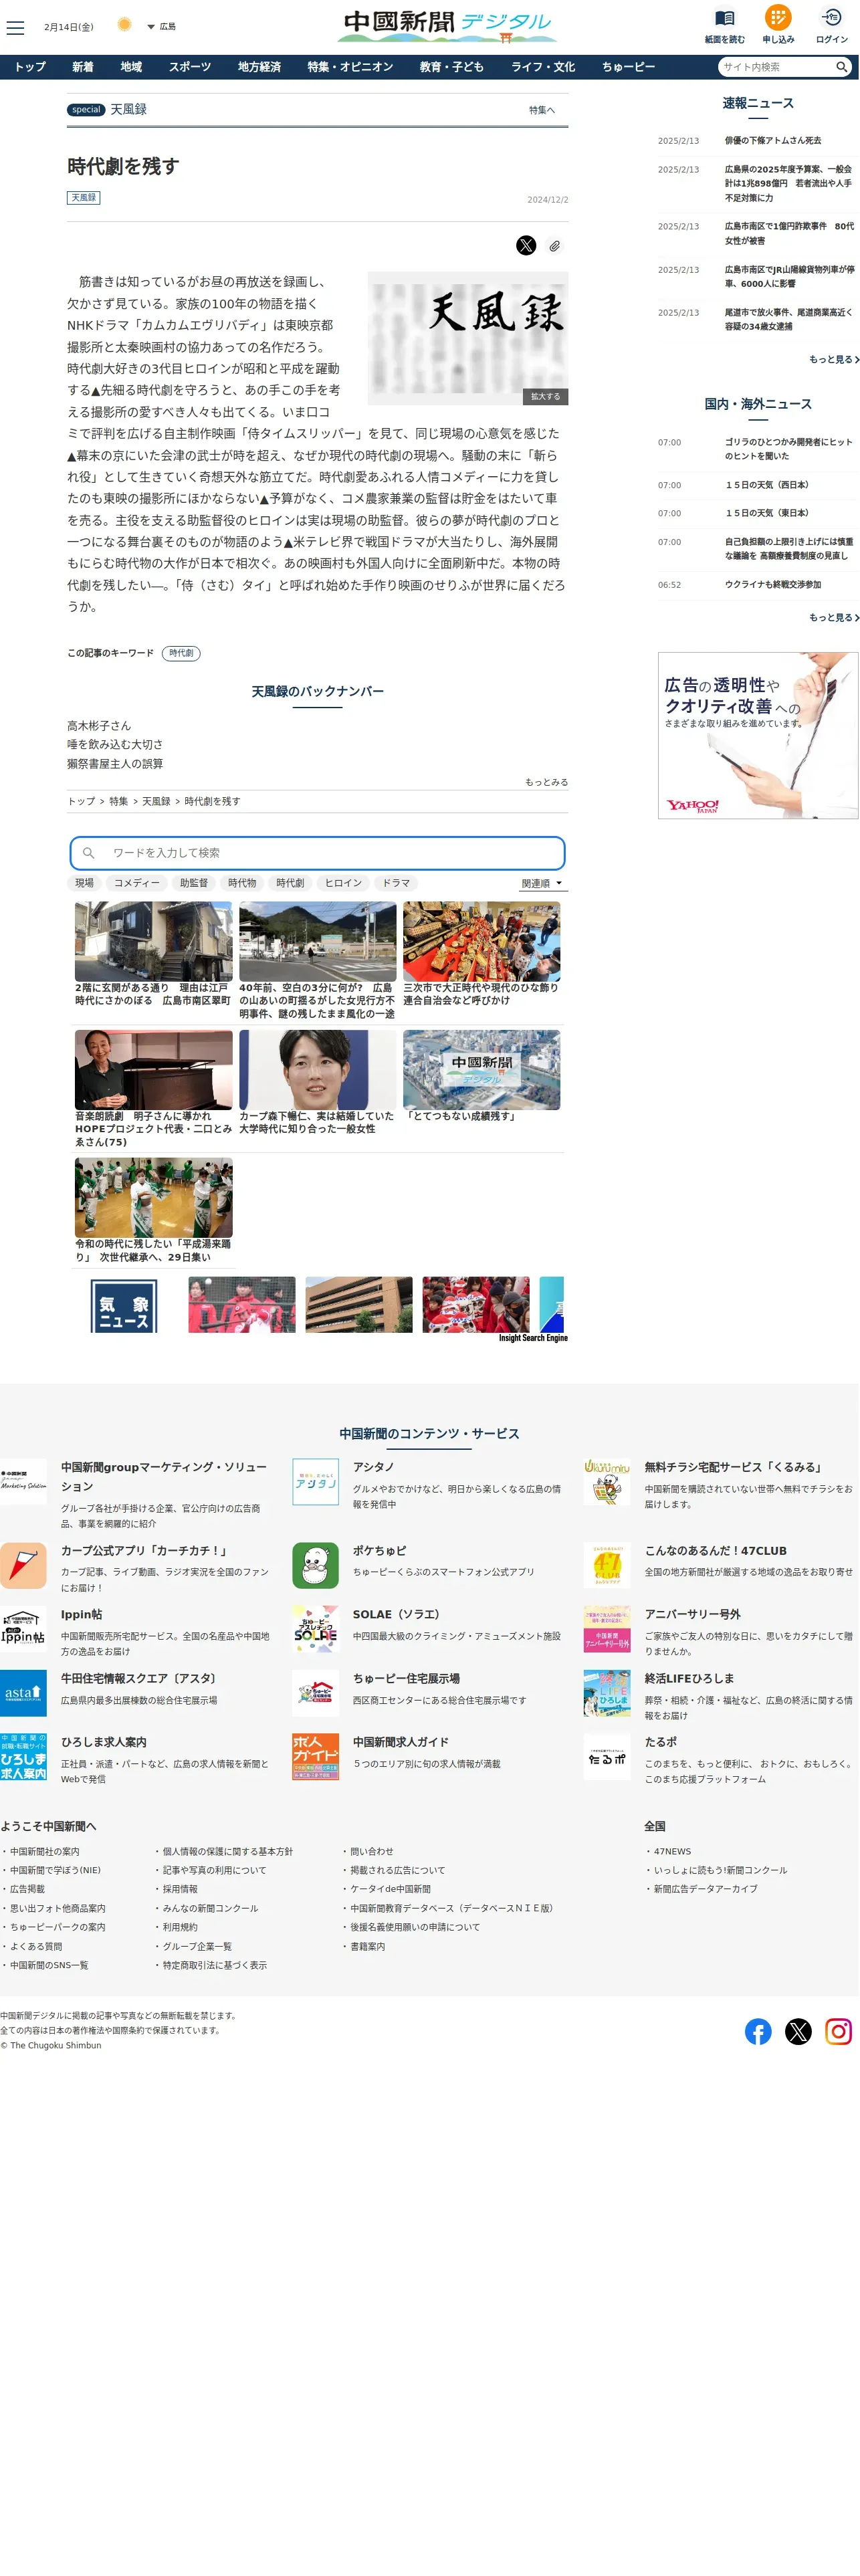860x2576 pixels.
Task: Open the 教育・子ども nav tab
Action: [x=452, y=67]
